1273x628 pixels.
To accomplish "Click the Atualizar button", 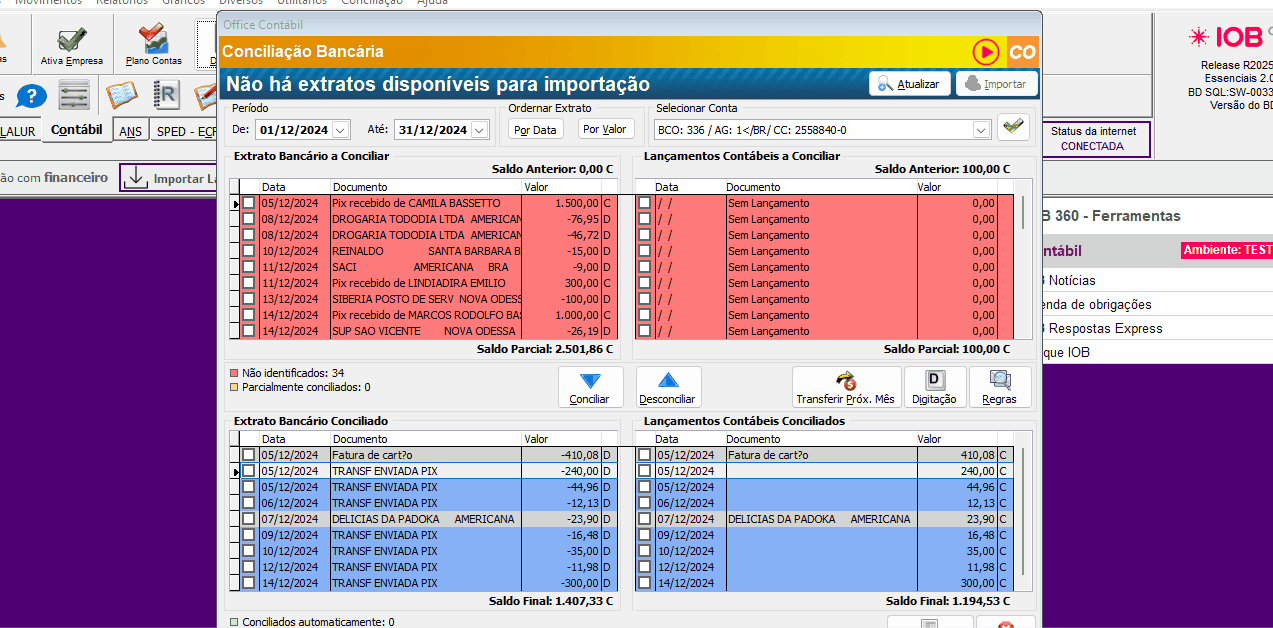I will [x=908, y=84].
